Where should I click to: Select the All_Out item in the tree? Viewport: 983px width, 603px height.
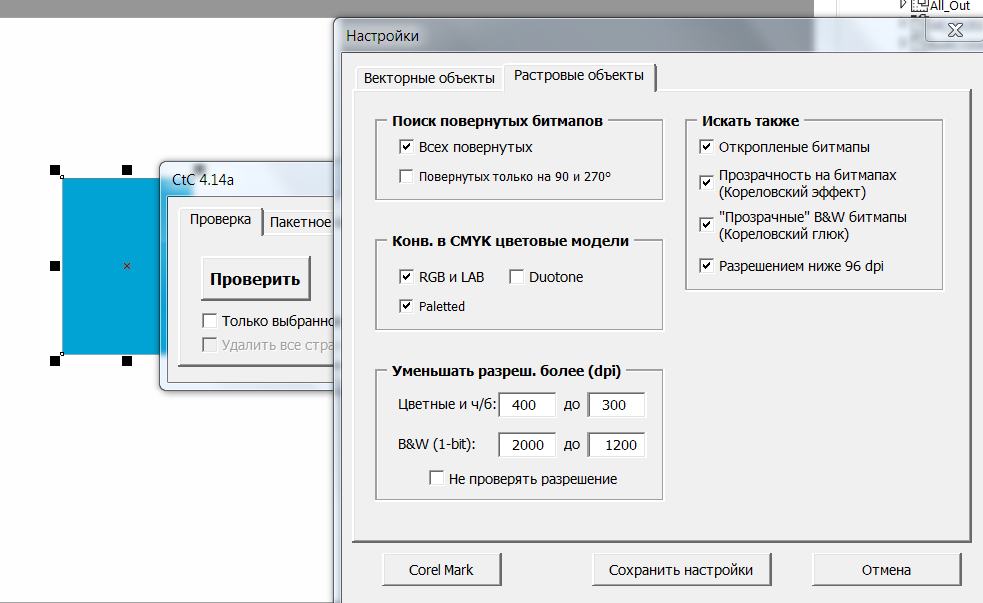pos(949,6)
